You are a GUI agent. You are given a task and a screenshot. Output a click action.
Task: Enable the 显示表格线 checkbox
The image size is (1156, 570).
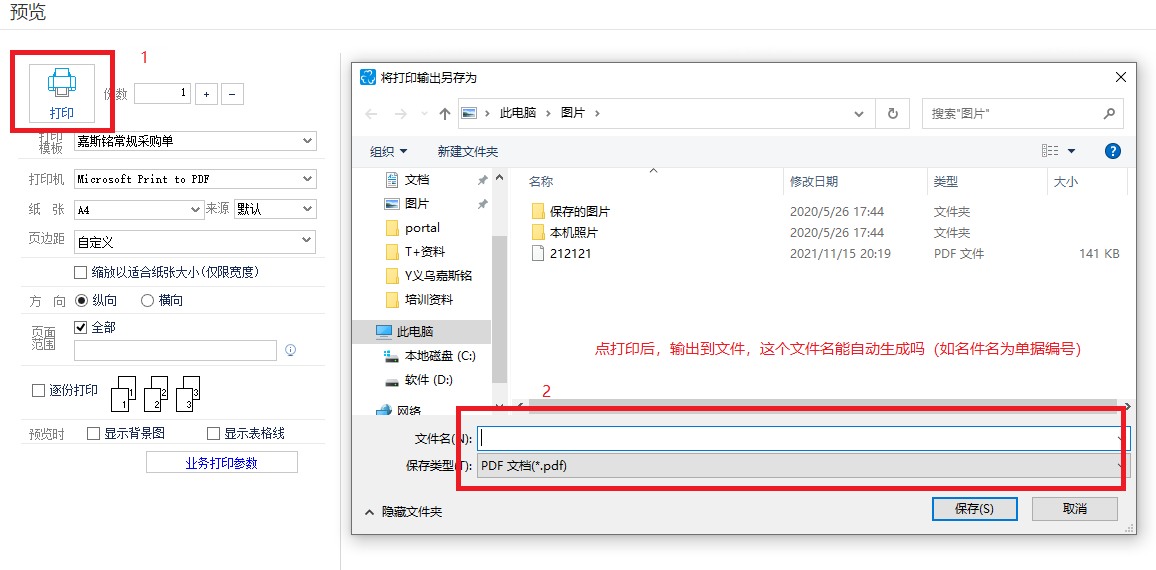(214, 434)
